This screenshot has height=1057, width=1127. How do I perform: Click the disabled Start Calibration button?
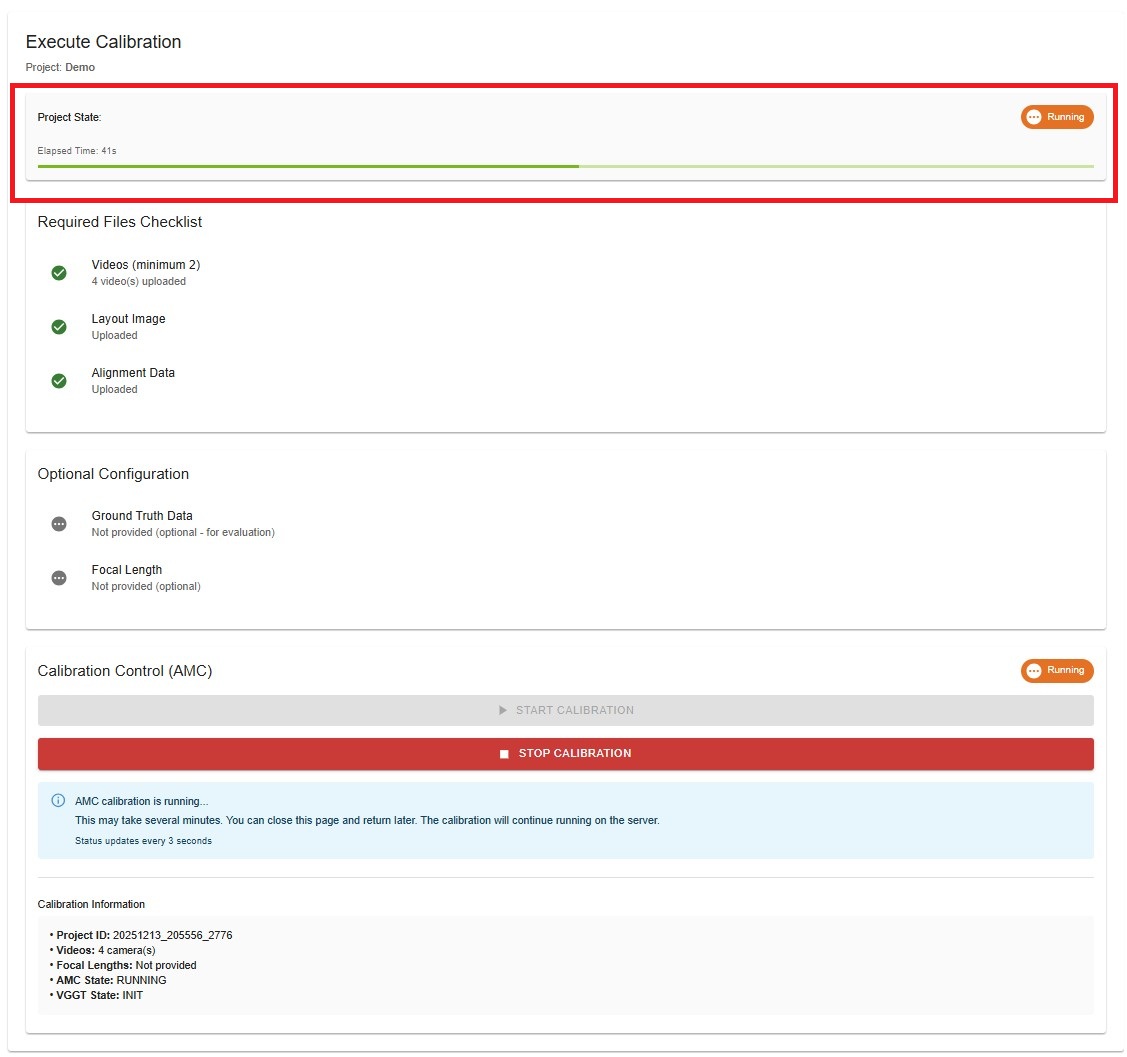click(565, 710)
